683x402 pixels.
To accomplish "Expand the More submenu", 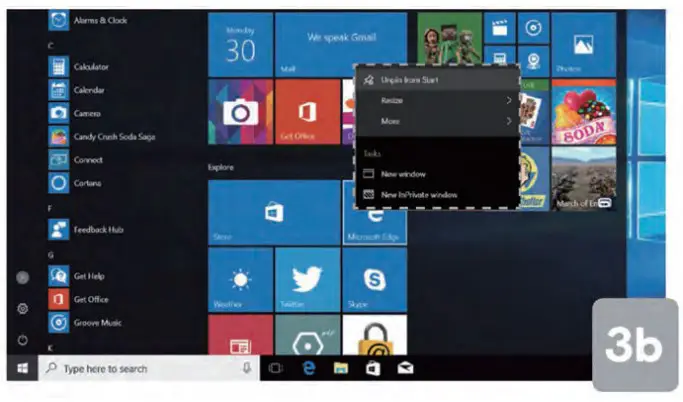I will 438,121.
